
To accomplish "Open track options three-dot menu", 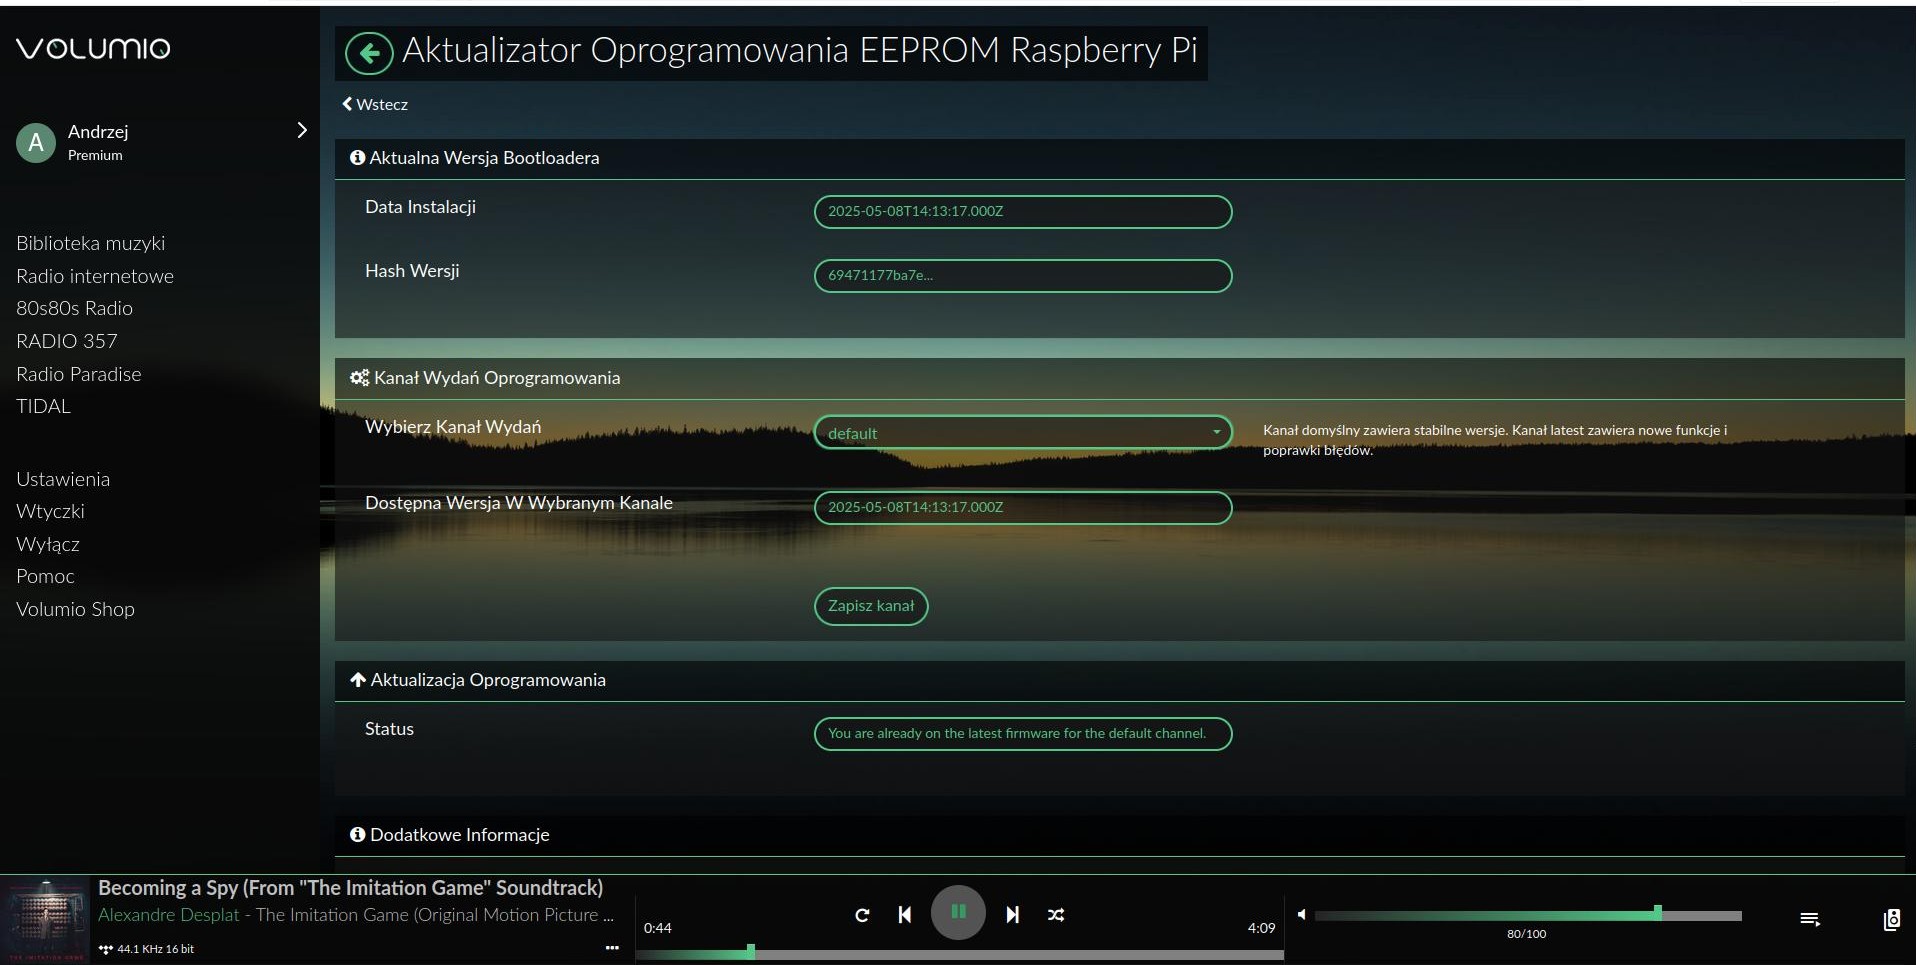I will pyautogui.click(x=612, y=947).
